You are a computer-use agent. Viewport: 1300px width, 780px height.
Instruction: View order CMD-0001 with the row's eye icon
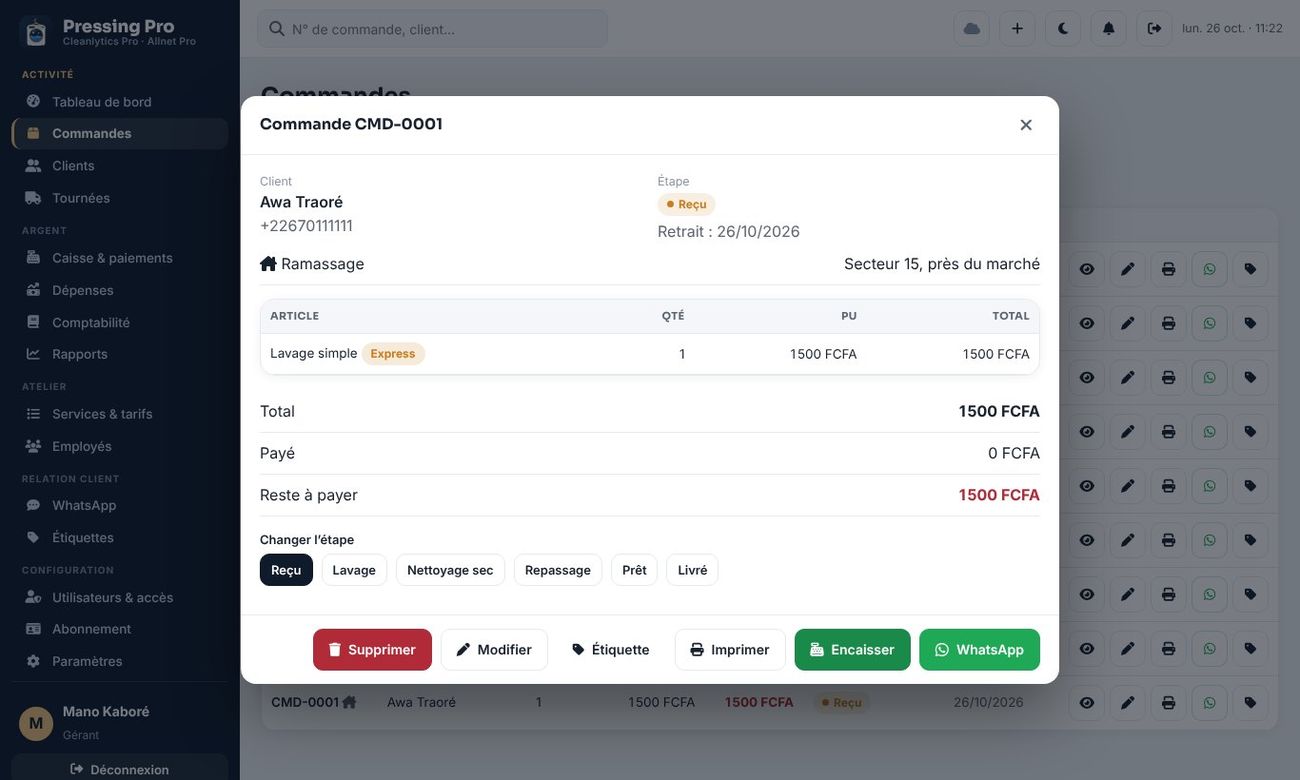point(1087,702)
